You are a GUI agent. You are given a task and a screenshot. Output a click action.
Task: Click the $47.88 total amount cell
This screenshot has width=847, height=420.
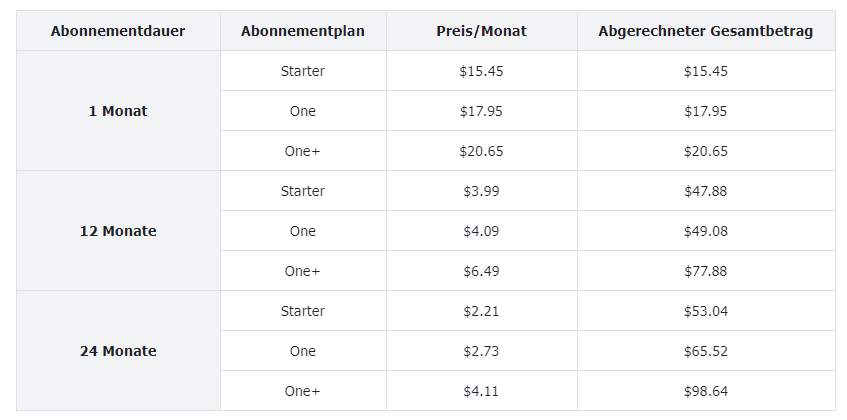tap(705, 191)
